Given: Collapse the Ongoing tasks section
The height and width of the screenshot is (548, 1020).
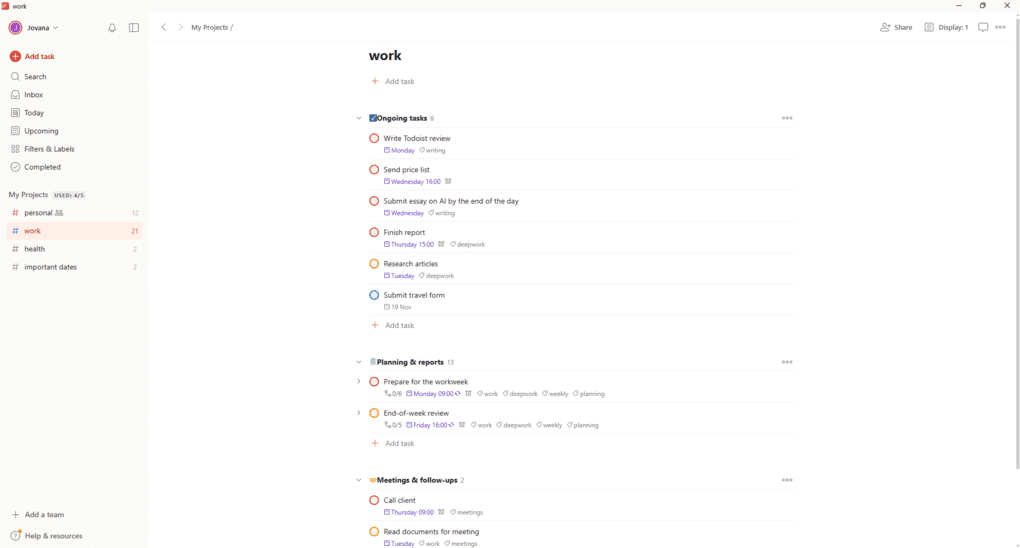Looking at the screenshot, I should (x=358, y=118).
